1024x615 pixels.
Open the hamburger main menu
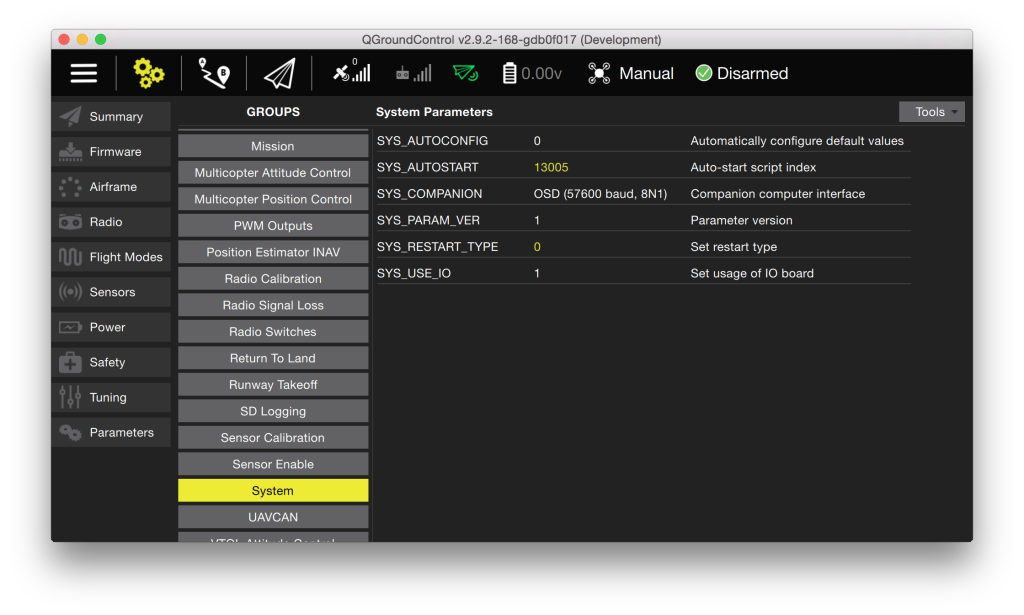(x=84, y=73)
